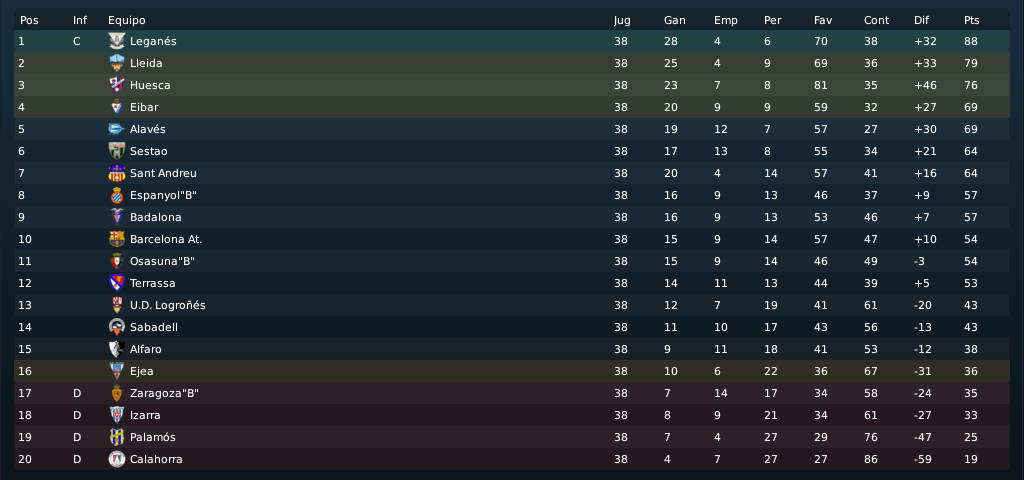Screen dimensions: 1024x480
Task: Click the Equipo column header
Action: pos(127,20)
